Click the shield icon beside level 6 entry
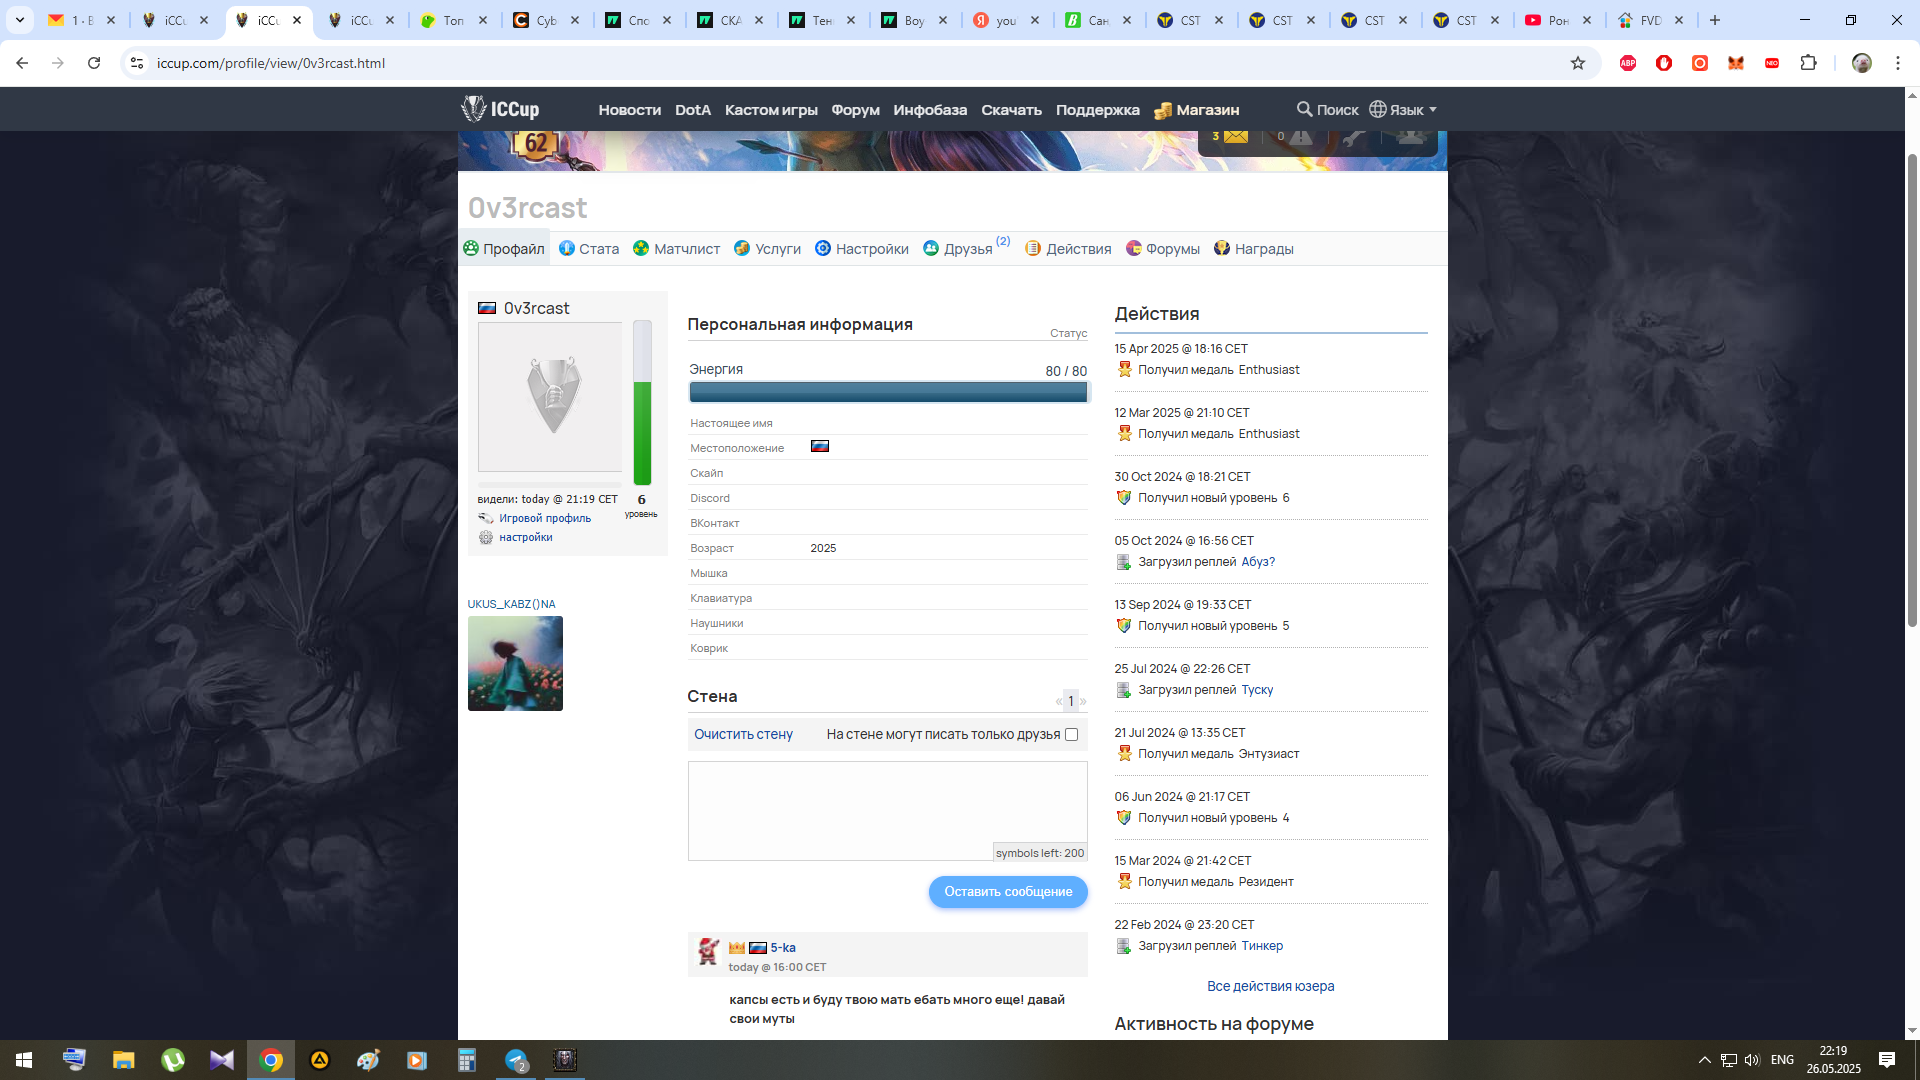The image size is (1920, 1080). pyautogui.click(x=1124, y=498)
